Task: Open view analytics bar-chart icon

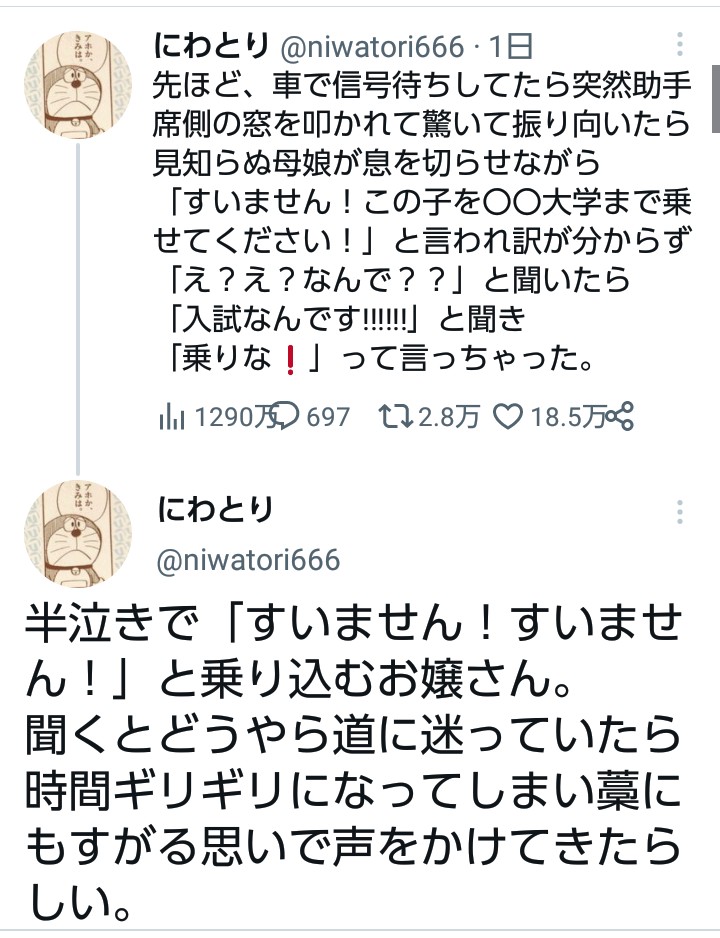Action: (172, 416)
